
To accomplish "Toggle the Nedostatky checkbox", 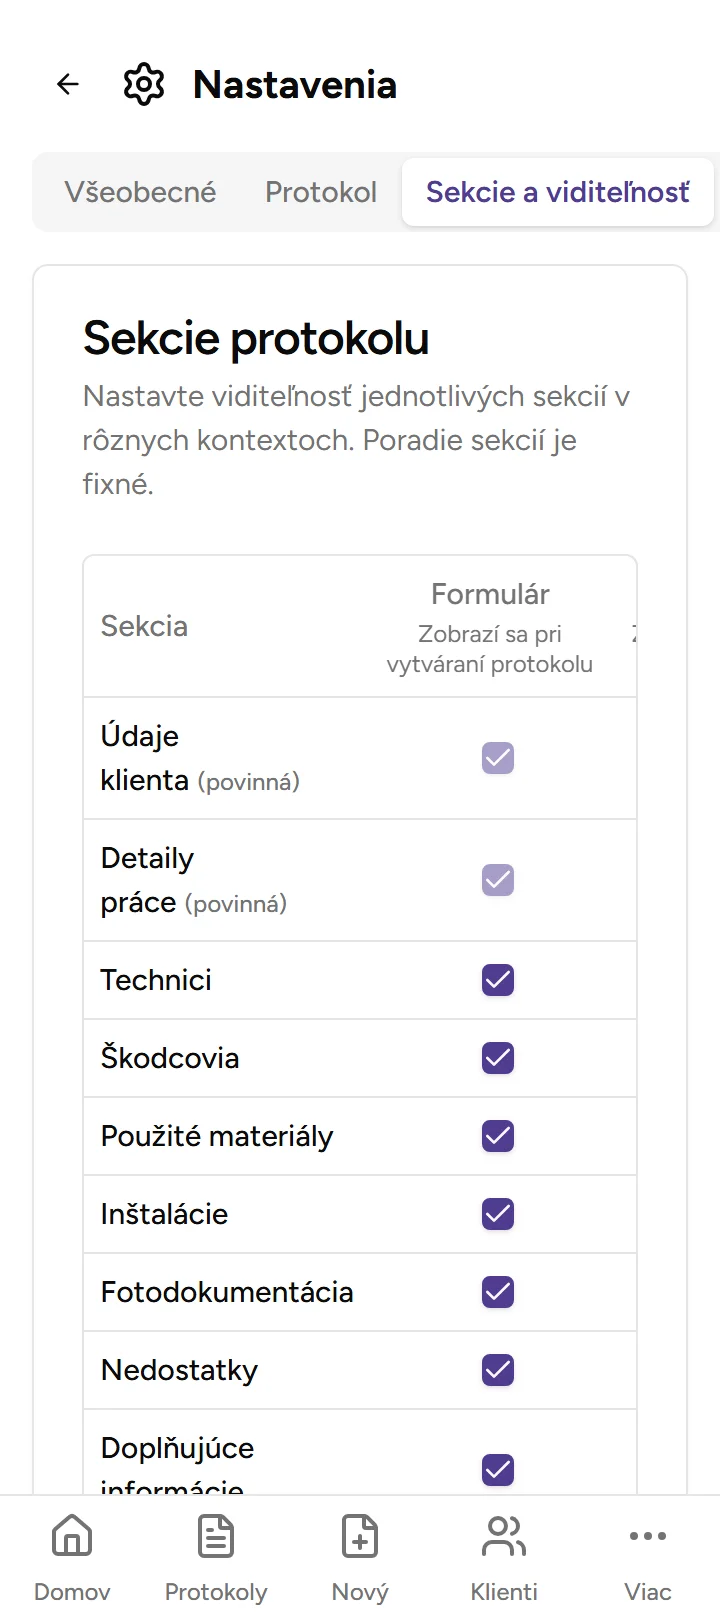I will [497, 1370].
